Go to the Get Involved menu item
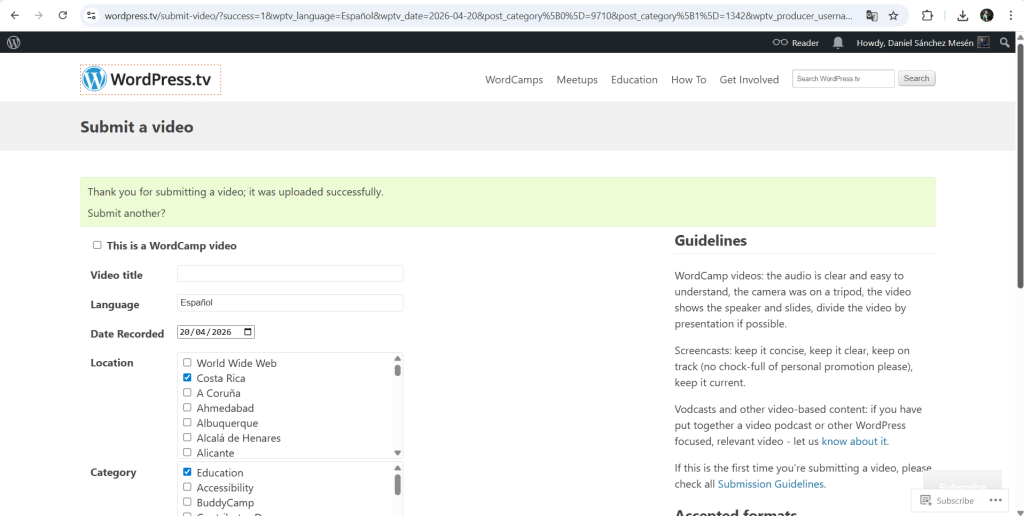The width and height of the screenshot is (1024, 516). pyautogui.click(x=749, y=80)
